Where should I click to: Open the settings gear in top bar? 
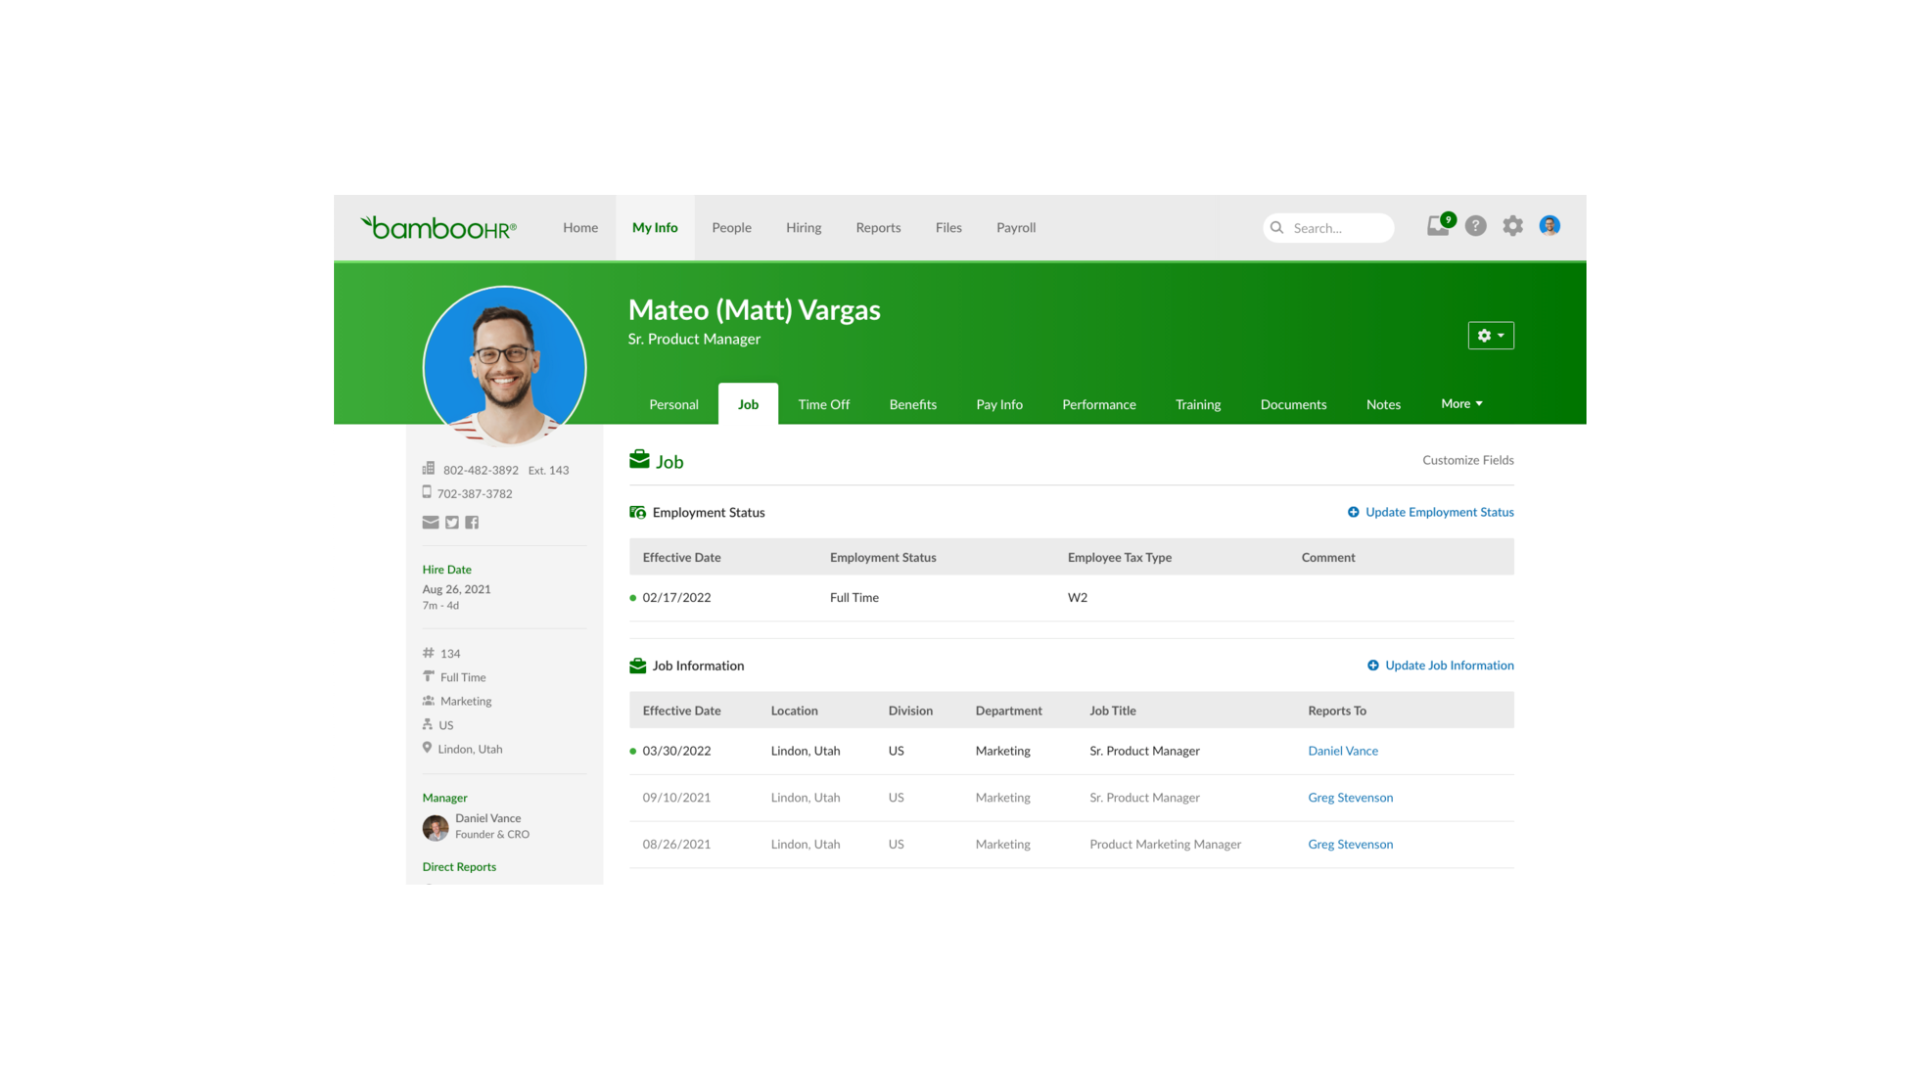[1513, 227]
